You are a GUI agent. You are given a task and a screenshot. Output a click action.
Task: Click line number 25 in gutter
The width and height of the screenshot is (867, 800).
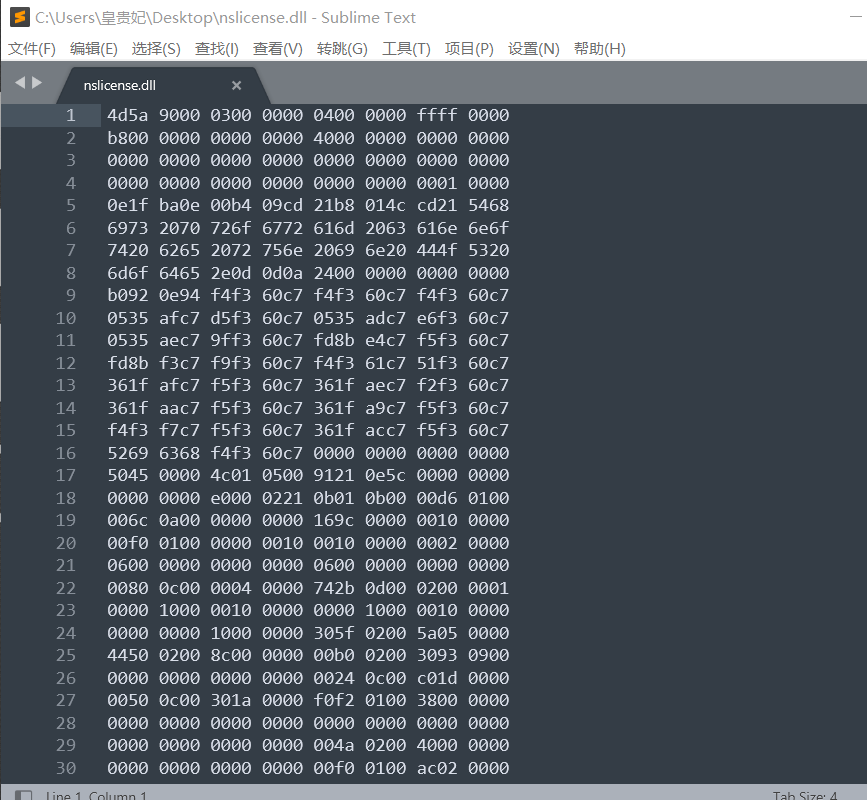click(x=65, y=655)
